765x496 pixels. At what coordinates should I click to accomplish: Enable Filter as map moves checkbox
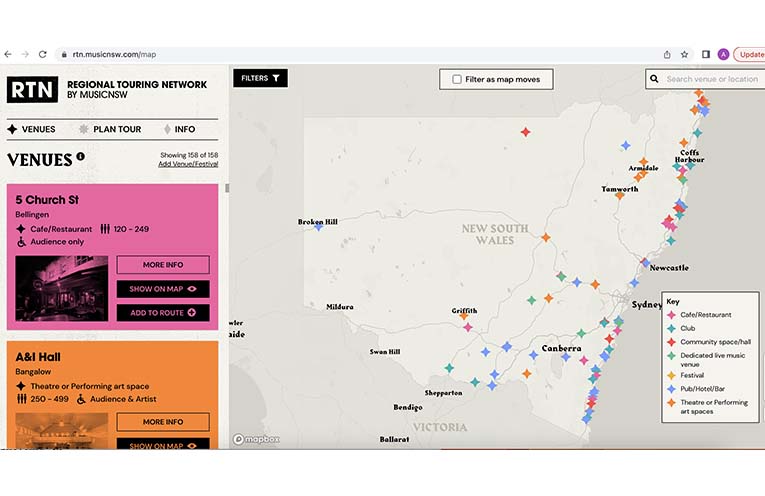(x=457, y=79)
